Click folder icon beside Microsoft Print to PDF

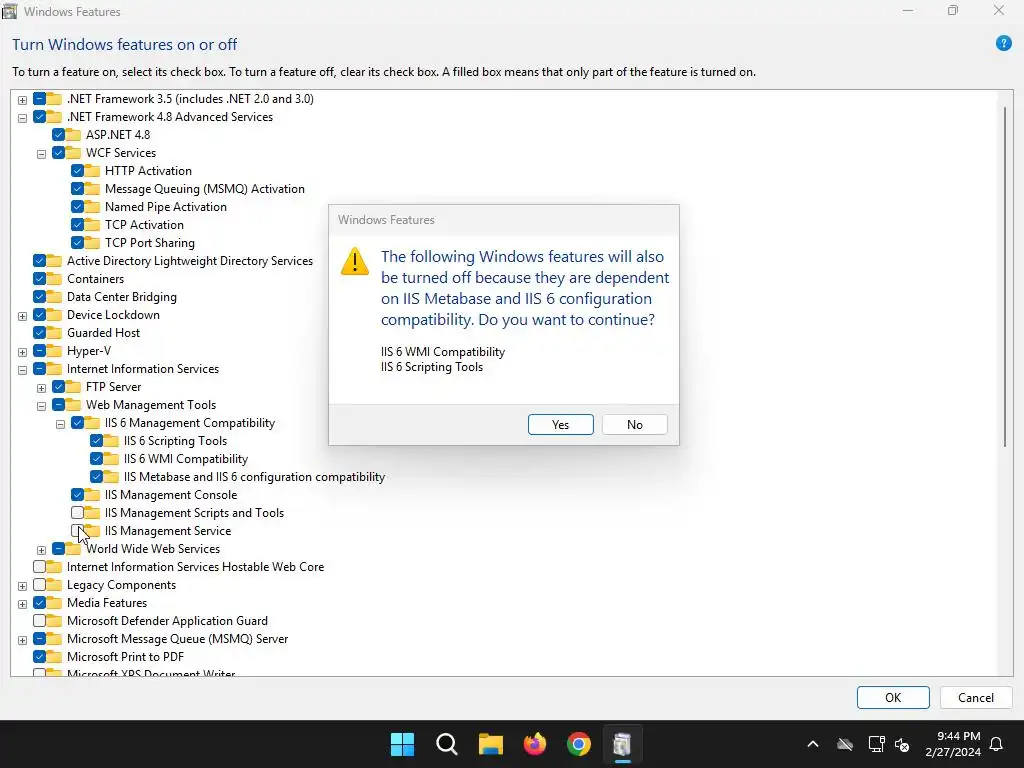(55, 657)
